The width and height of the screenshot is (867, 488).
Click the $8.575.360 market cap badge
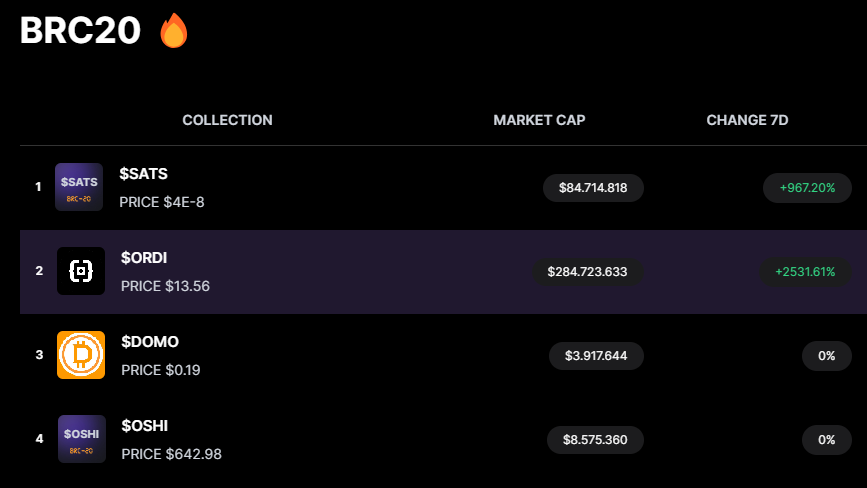pyautogui.click(x=596, y=440)
